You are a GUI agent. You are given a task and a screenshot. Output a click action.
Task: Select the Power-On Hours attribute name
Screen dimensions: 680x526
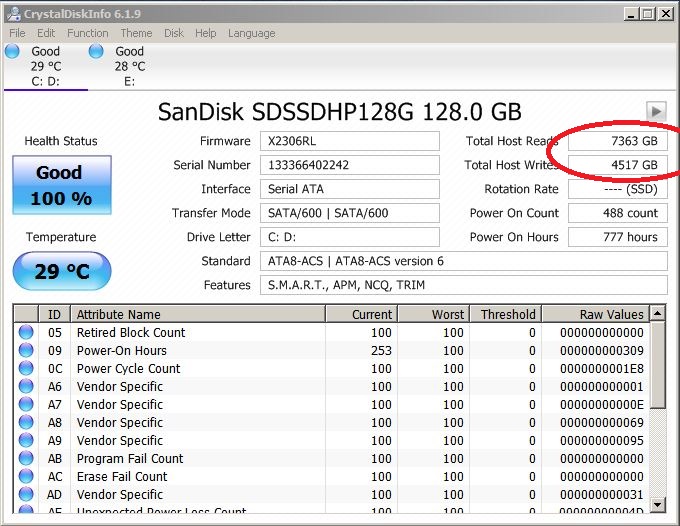122,350
